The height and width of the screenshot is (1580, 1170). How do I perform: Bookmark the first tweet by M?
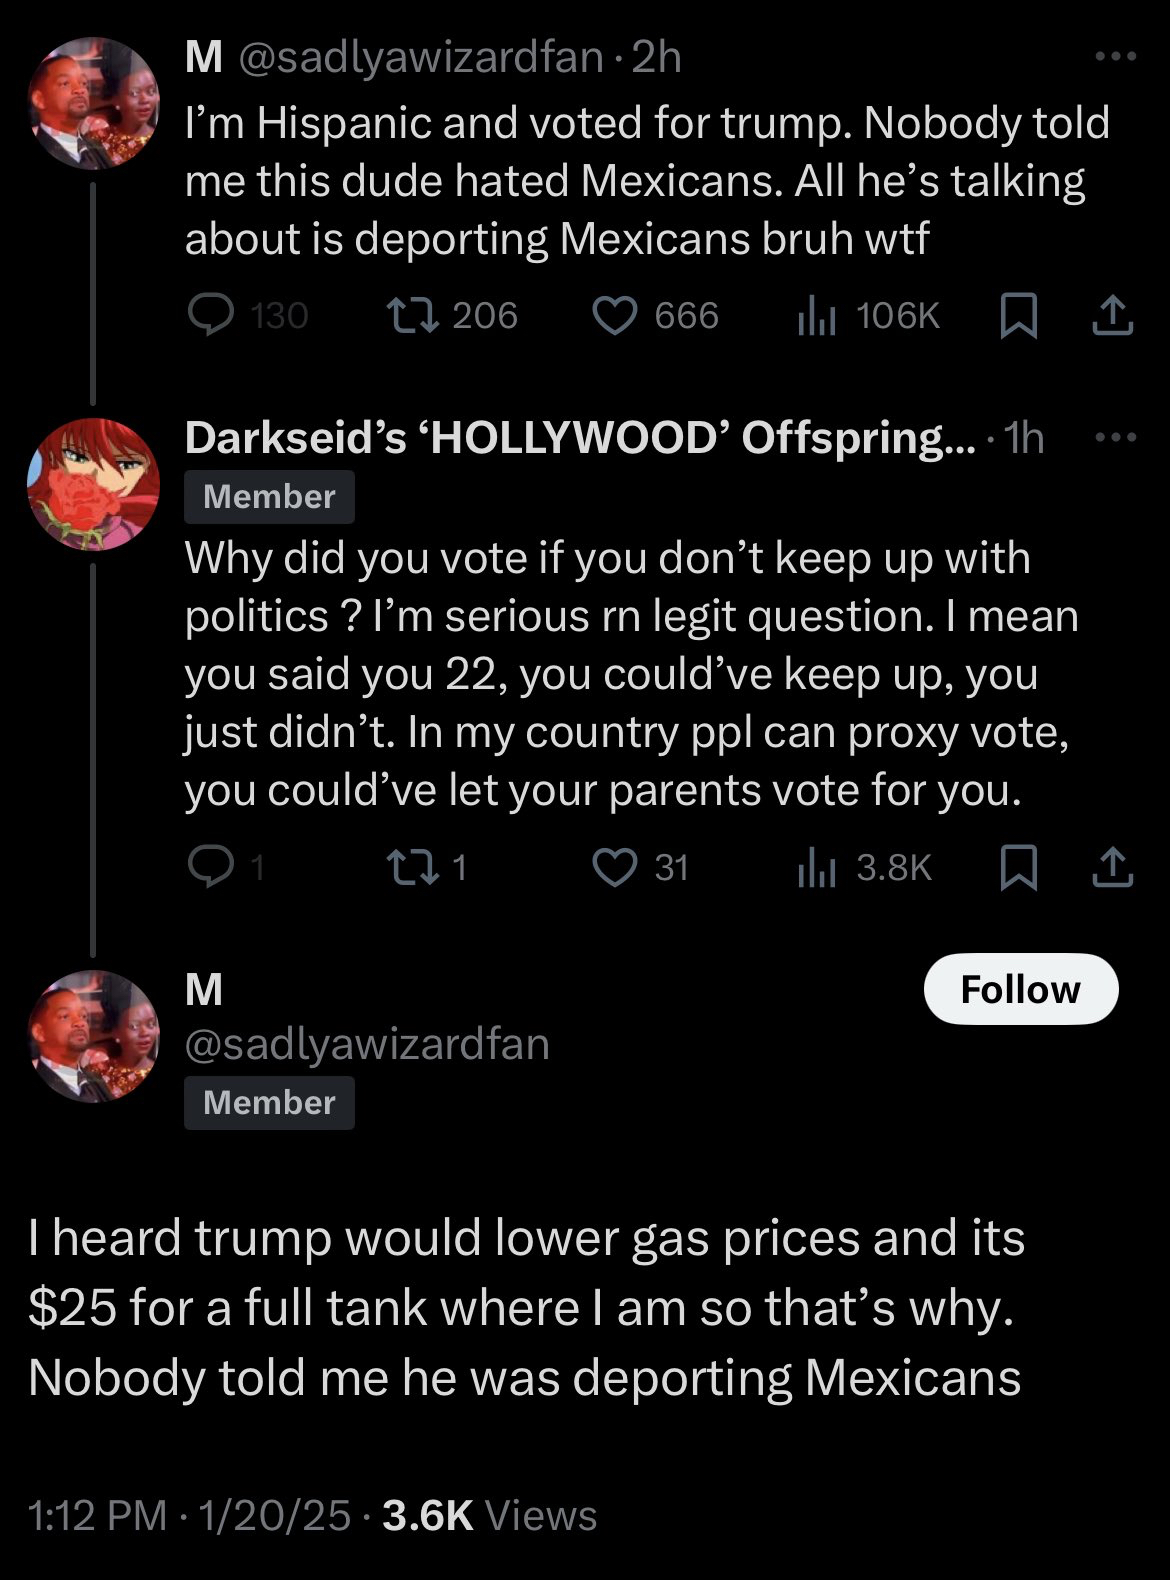[x=1018, y=316]
